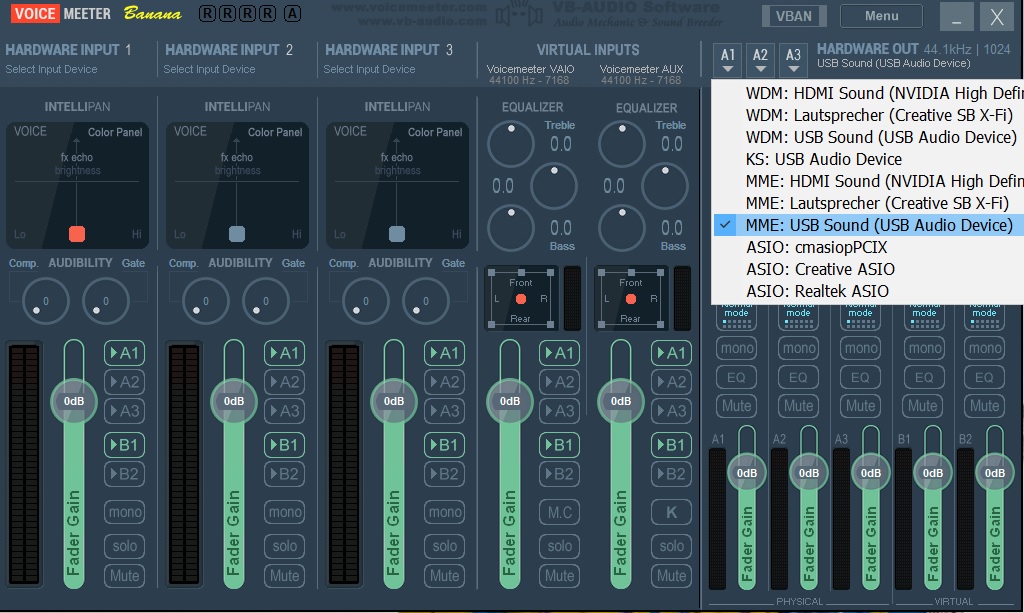Click the middle EQ knob of Voicemeeter AUX
The height and width of the screenshot is (613, 1024).
click(665, 186)
